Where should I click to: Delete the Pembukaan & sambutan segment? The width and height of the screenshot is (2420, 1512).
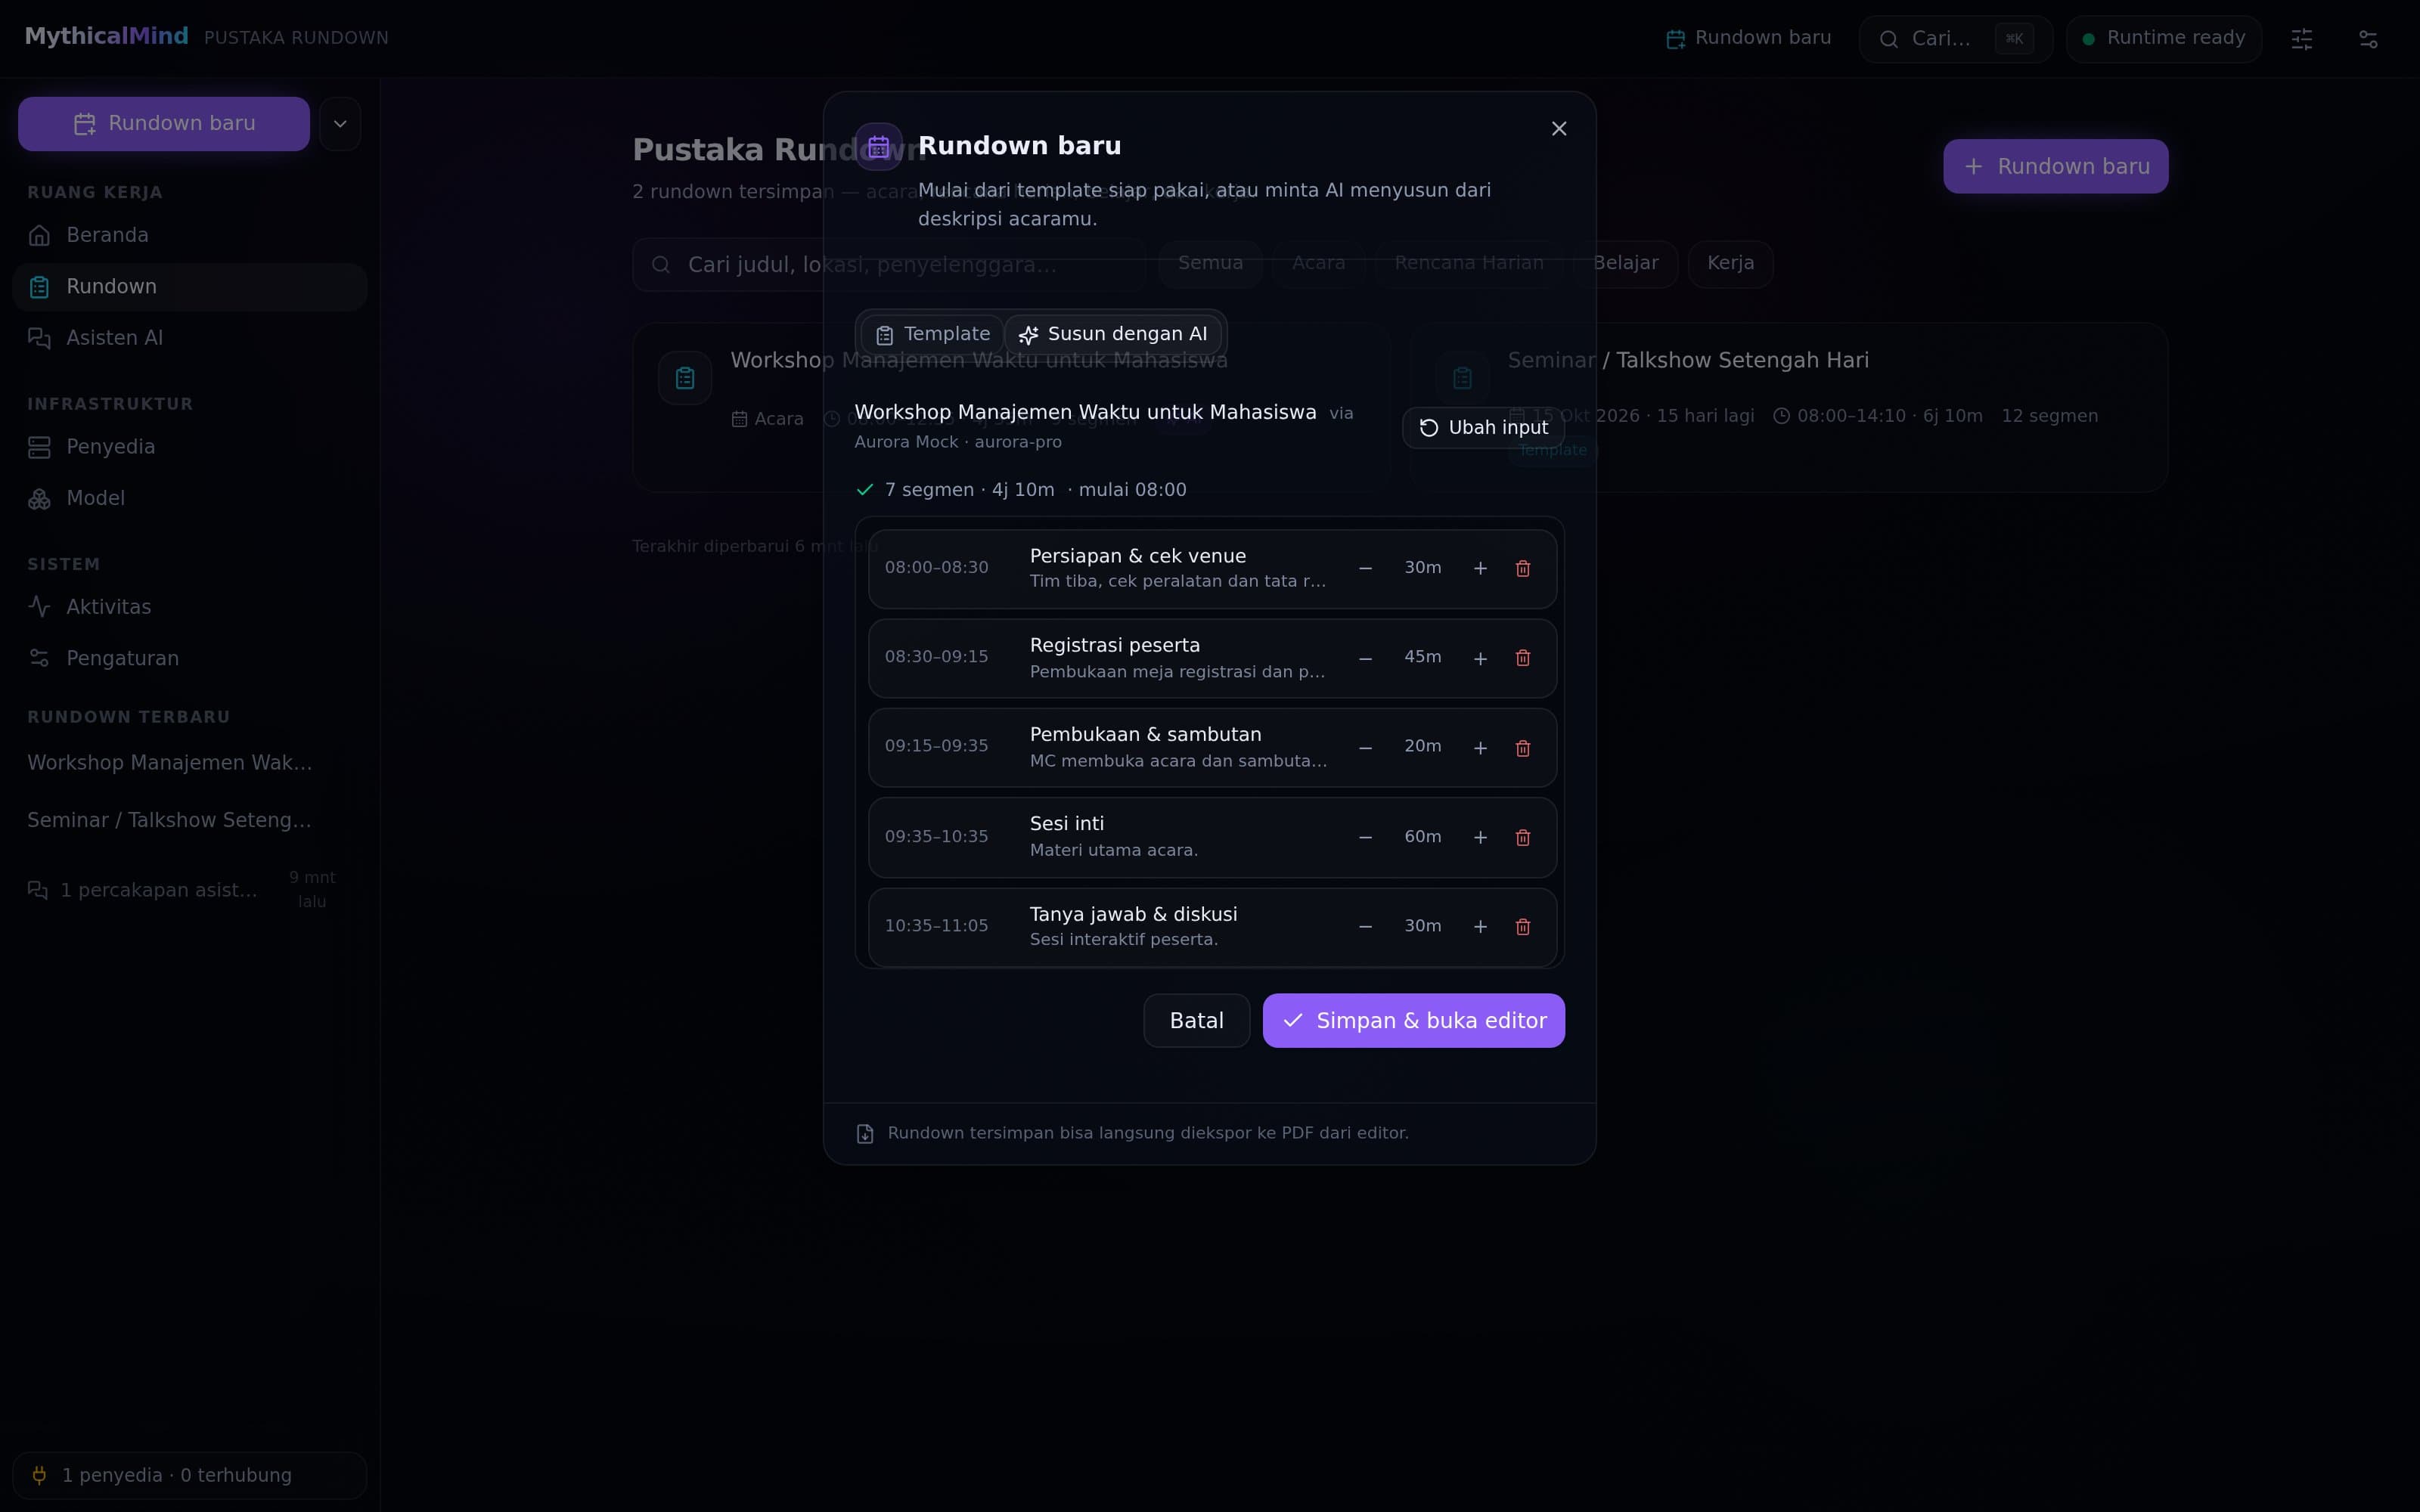(1523, 748)
